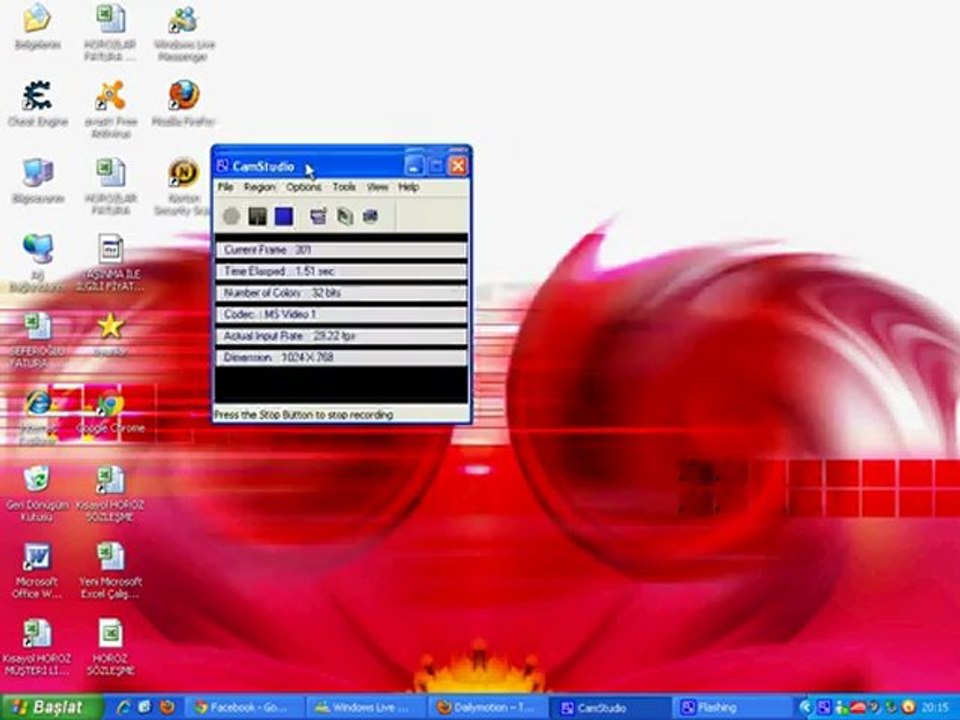Minimize the CamStudio window
This screenshot has width=960, height=720.
tap(414, 166)
